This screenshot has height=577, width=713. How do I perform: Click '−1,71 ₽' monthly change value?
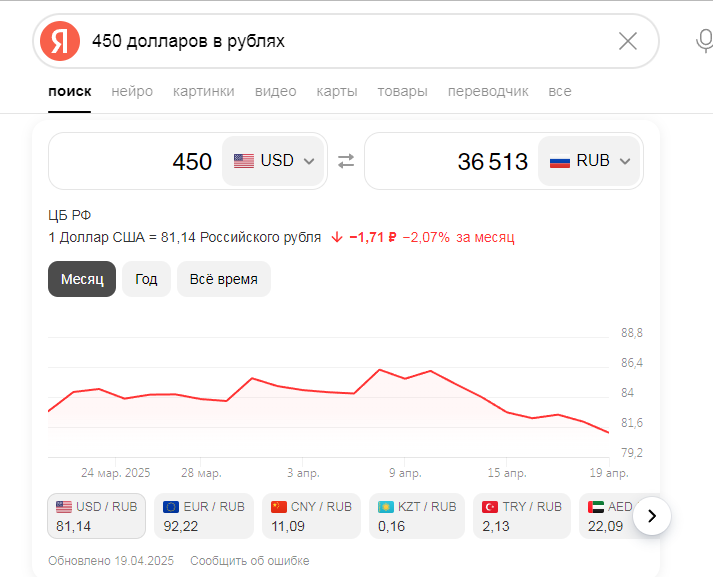(372, 237)
